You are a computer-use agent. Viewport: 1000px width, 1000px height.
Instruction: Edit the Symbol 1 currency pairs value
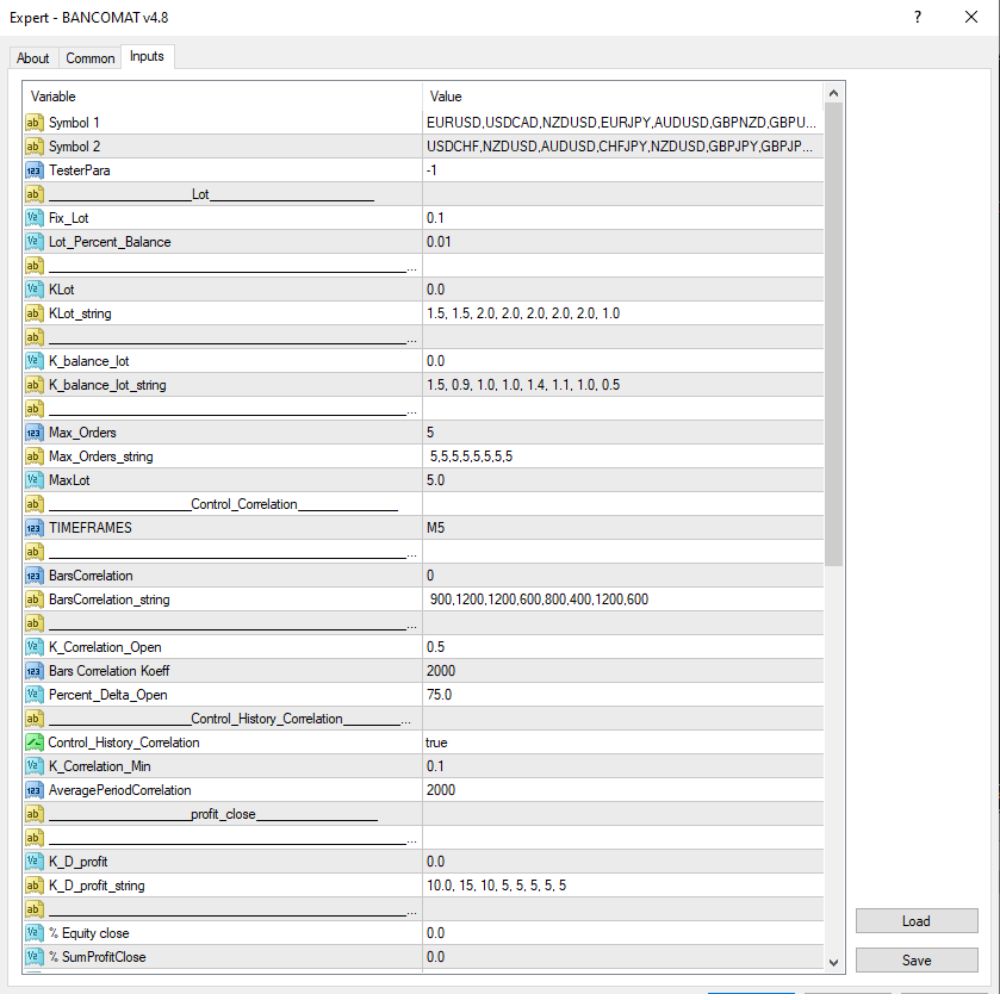(x=622, y=122)
